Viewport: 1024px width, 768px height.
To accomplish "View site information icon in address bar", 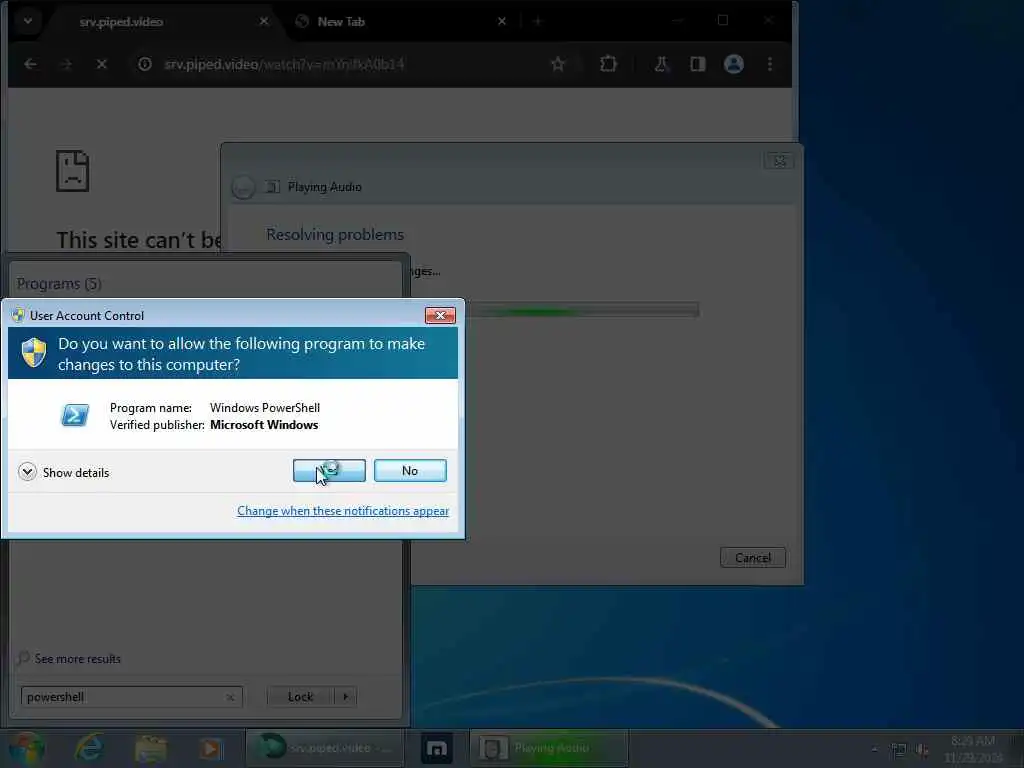I will [145, 64].
